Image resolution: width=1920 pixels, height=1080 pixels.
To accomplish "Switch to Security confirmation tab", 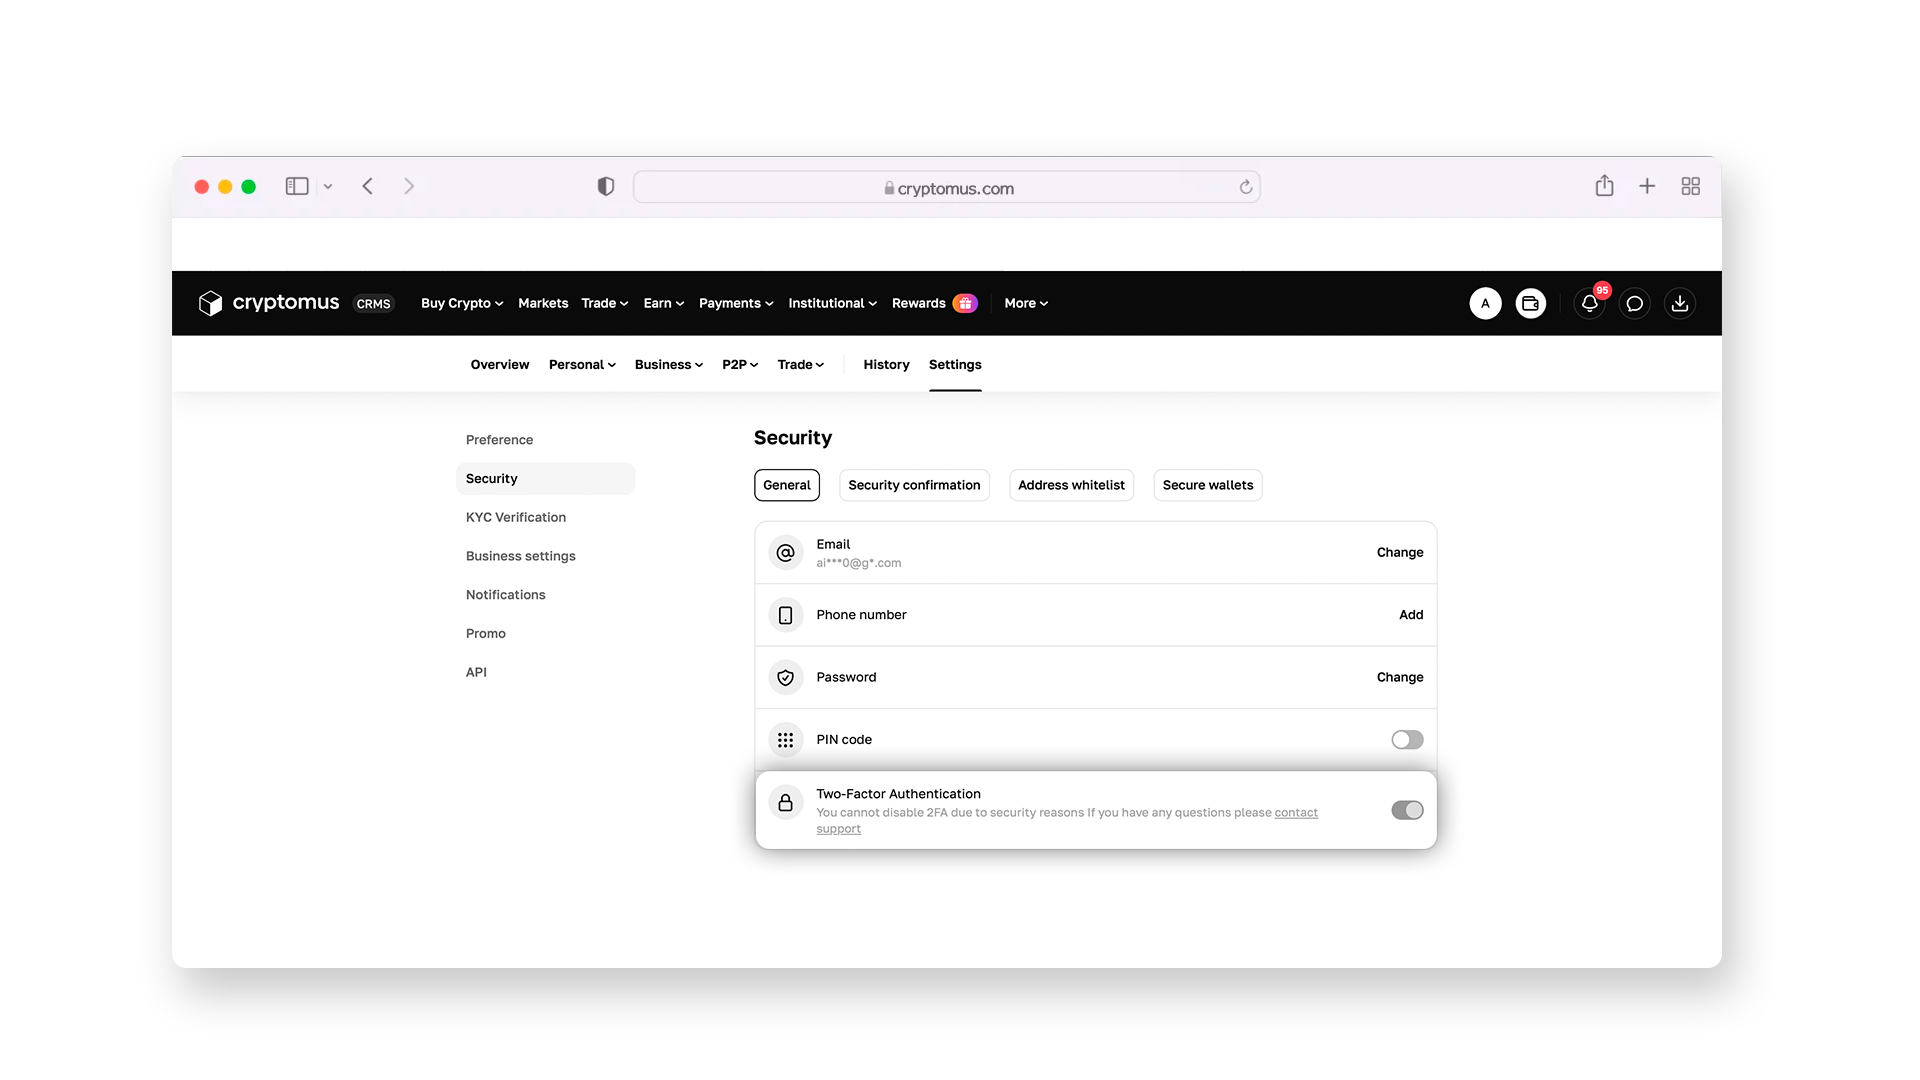I will point(914,485).
